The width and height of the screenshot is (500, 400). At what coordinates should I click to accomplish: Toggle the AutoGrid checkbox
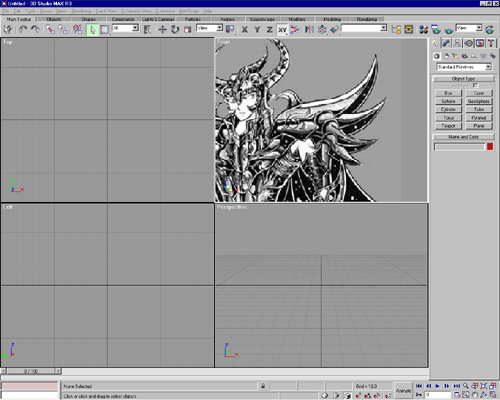(476, 85)
